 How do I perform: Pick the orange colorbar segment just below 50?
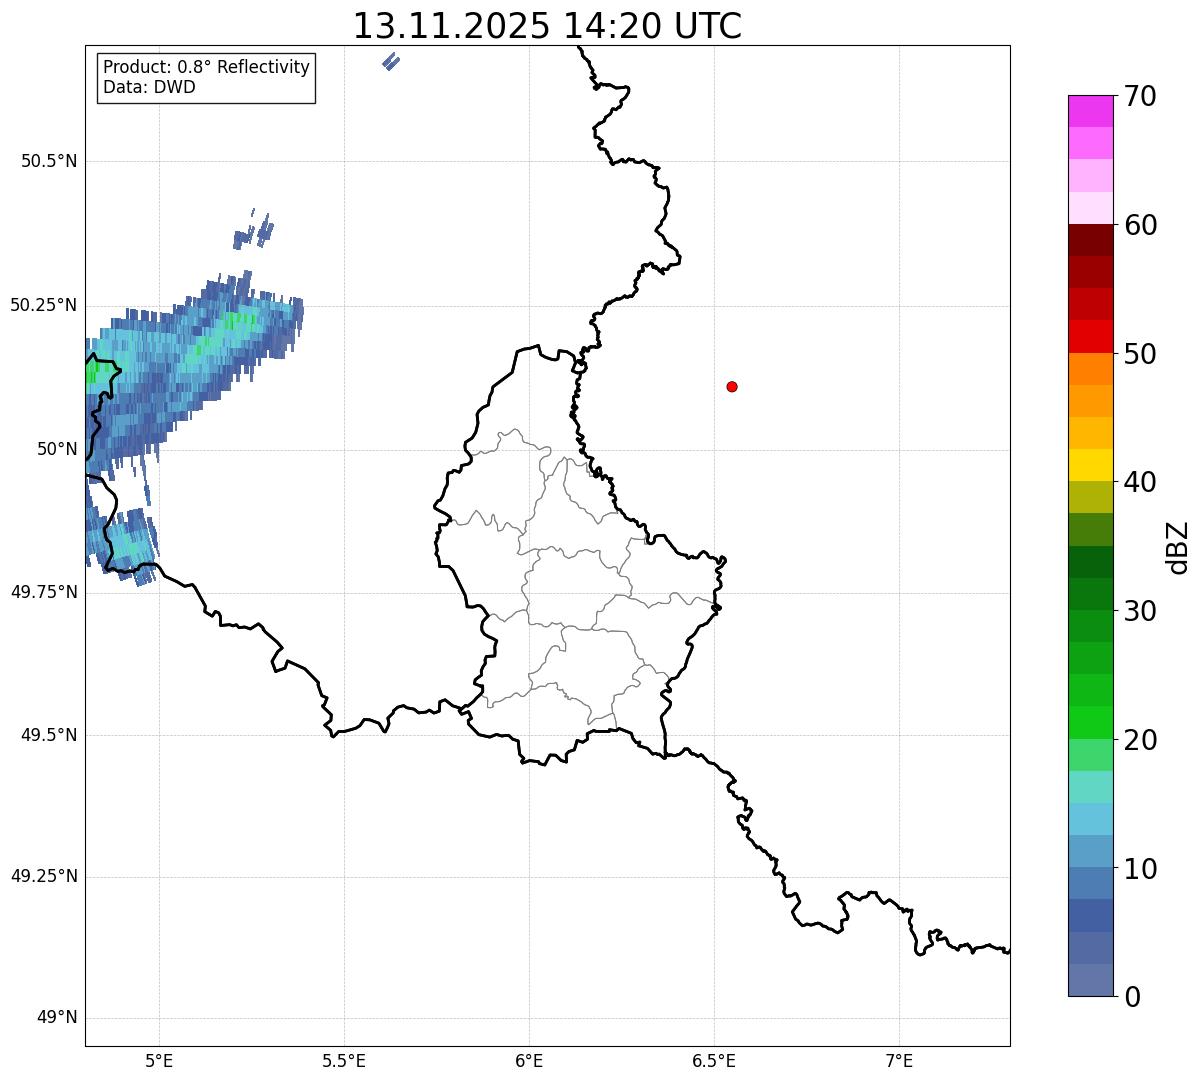point(1090,369)
